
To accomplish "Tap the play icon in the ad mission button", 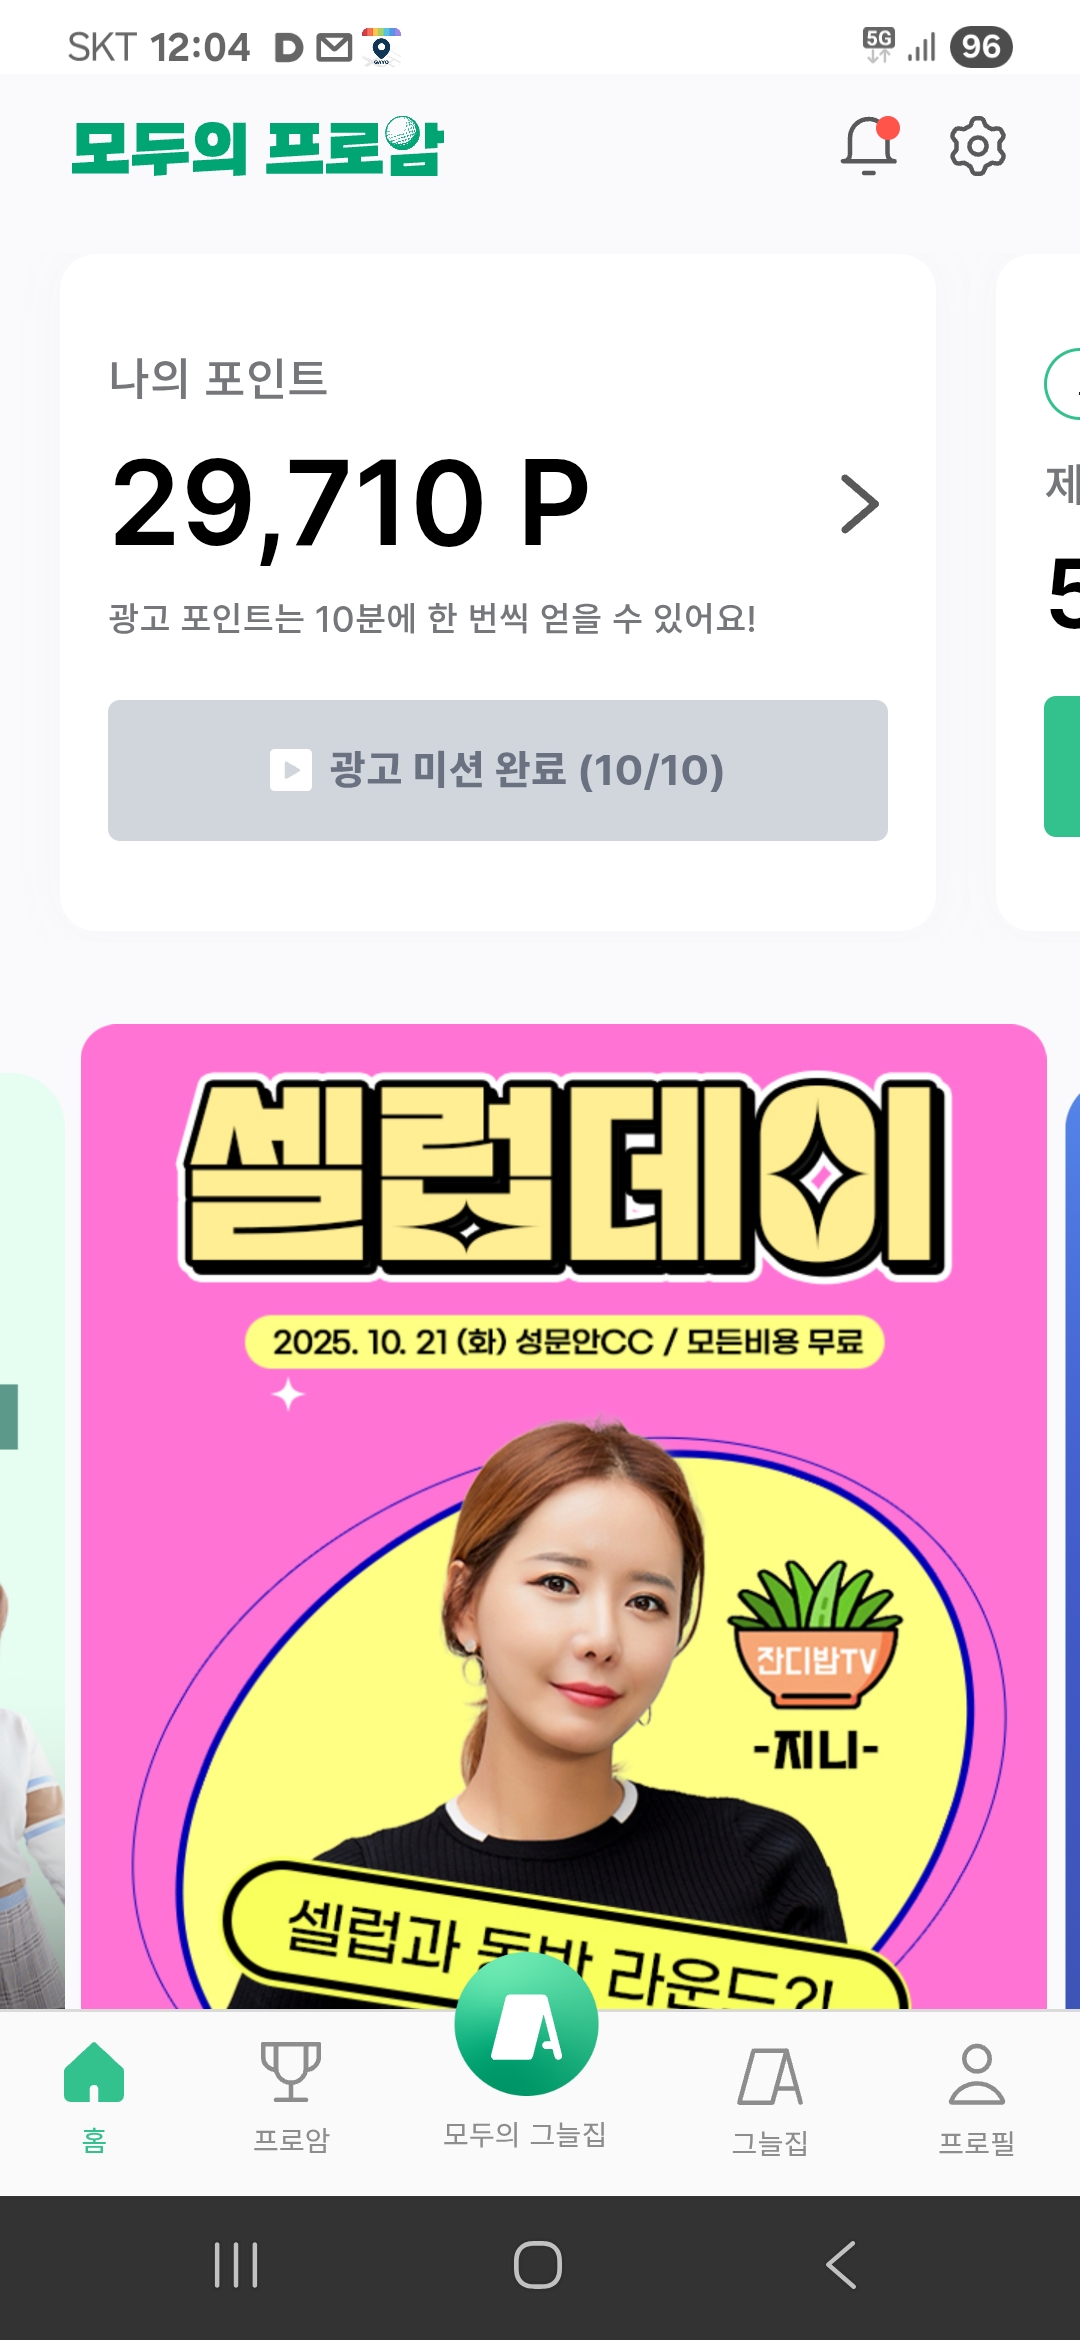I will pyautogui.click(x=291, y=770).
